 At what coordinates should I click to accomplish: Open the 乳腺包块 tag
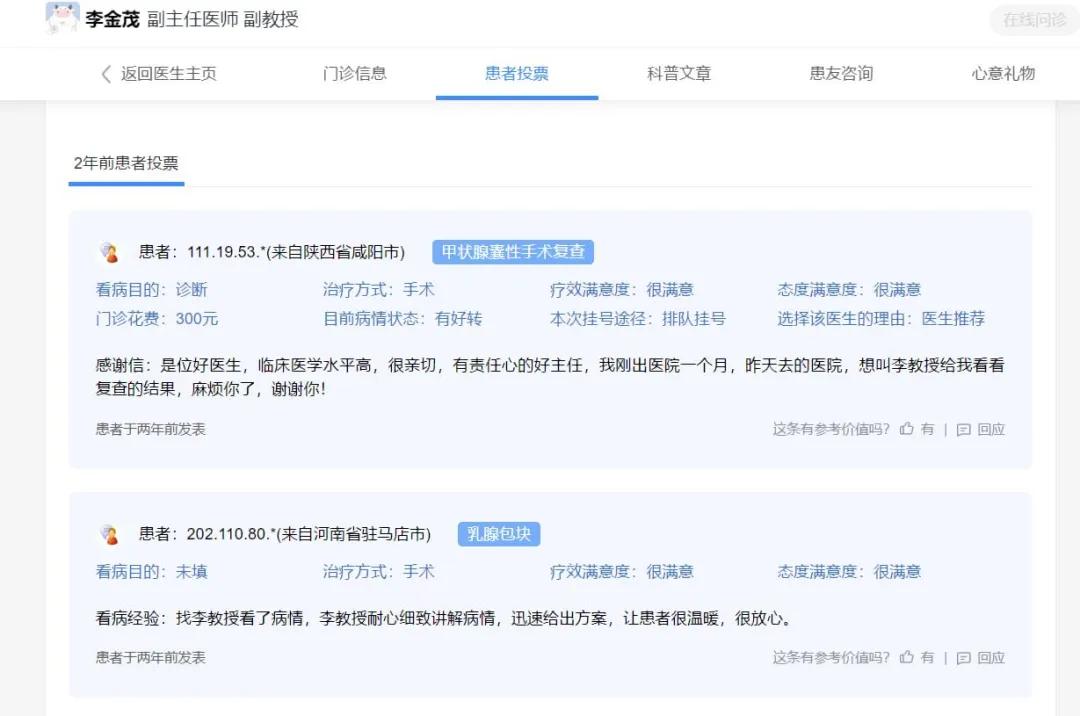point(498,534)
